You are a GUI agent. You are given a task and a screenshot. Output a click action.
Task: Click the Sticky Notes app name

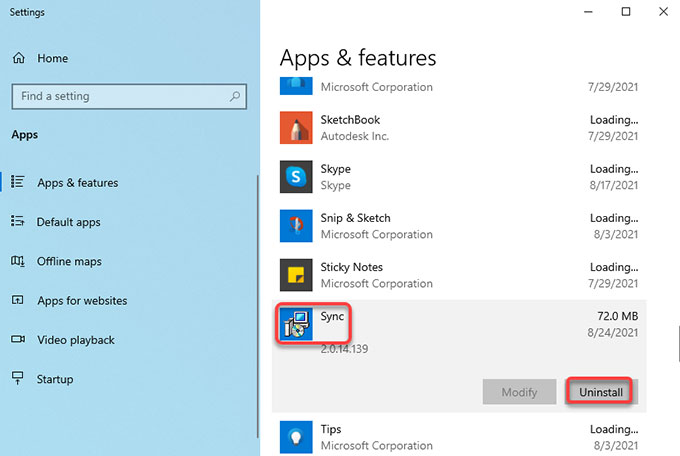pyautogui.click(x=352, y=267)
